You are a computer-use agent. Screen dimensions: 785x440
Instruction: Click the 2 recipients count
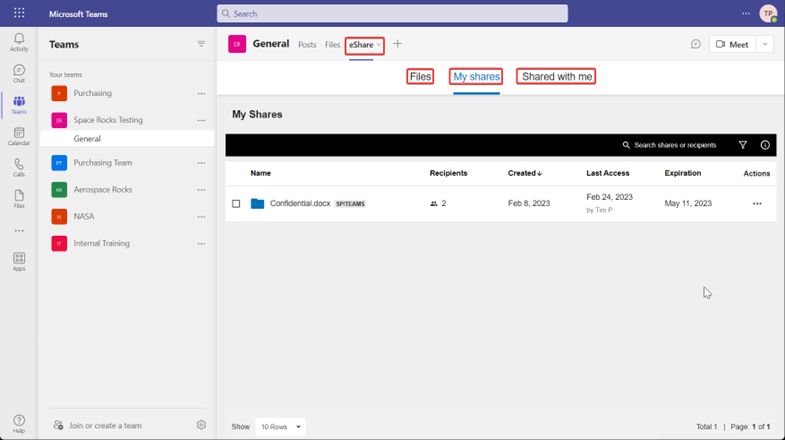[439, 204]
